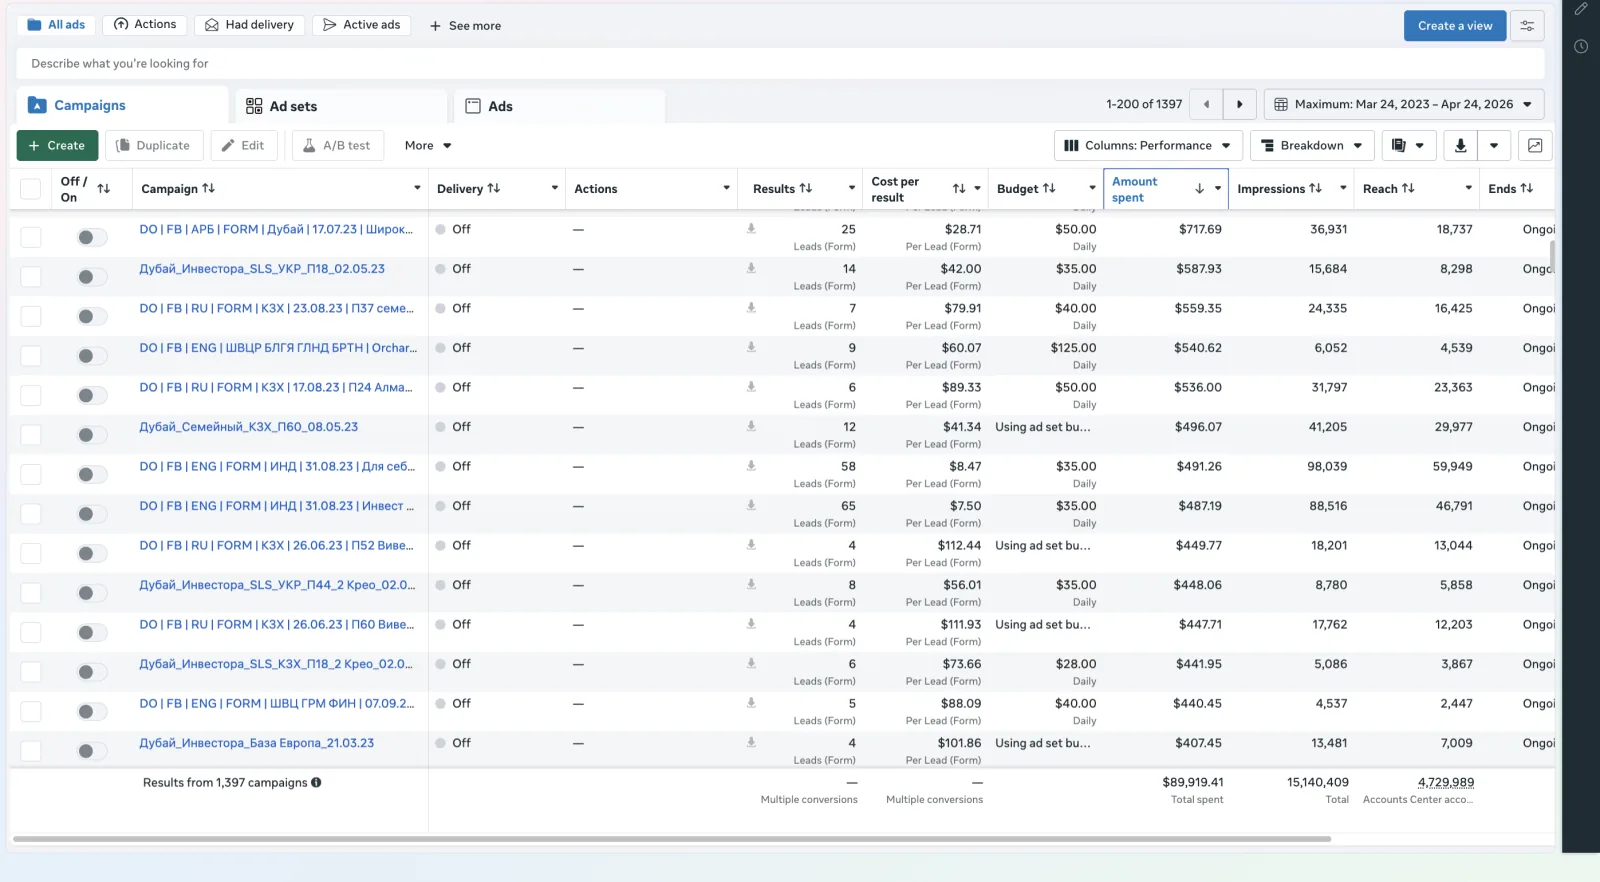The height and width of the screenshot is (882, 1600).
Task: Sort the Reach column
Action: click(x=1408, y=188)
